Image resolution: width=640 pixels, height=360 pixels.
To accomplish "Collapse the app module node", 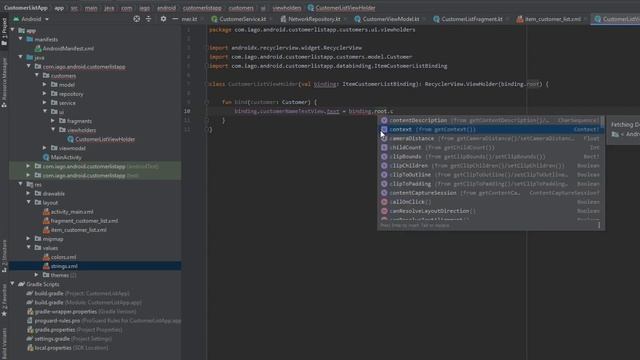I will pyautogui.click(x=13, y=30).
